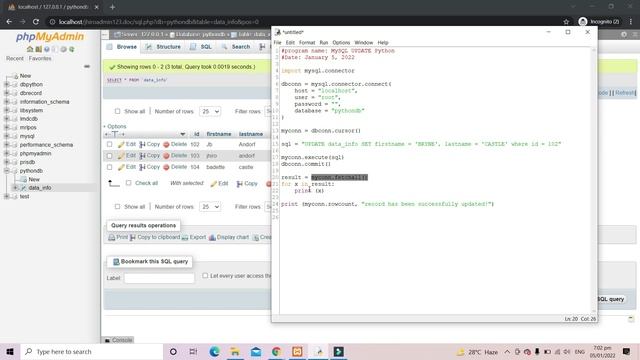Open phpMyAdmin home icon in sidebar

30,49
